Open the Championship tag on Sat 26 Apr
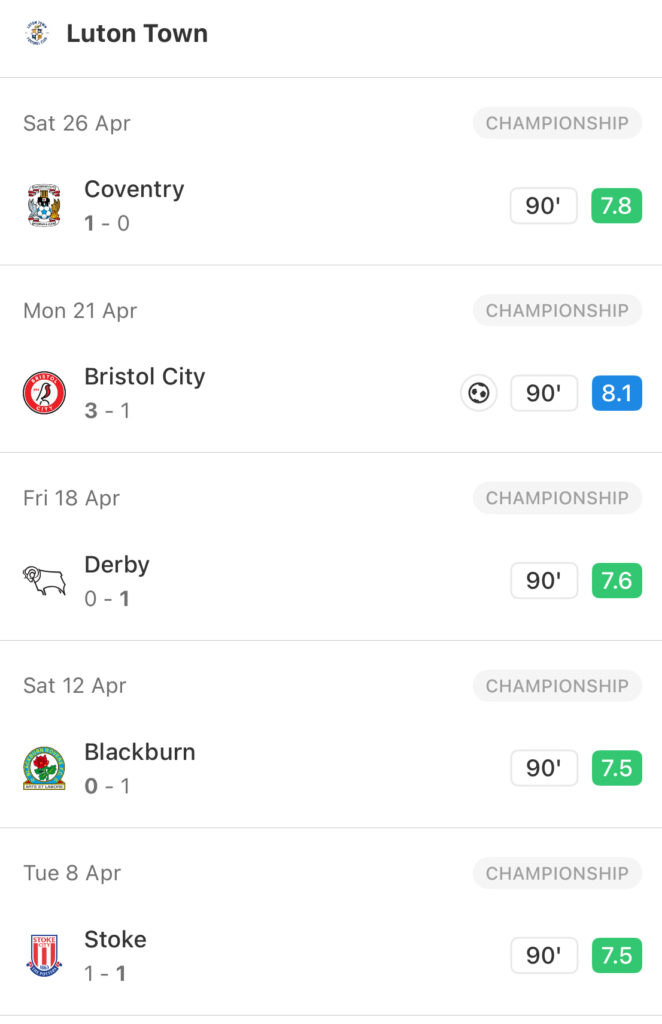The width and height of the screenshot is (662, 1024). pos(557,123)
